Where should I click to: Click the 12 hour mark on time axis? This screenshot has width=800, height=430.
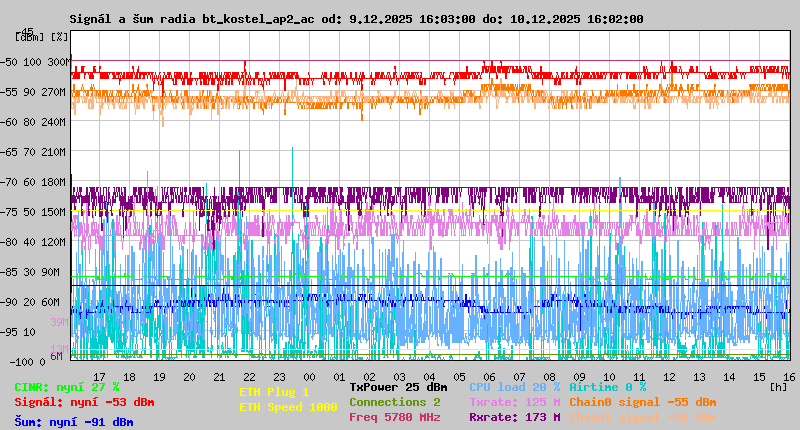coord(669,376)
